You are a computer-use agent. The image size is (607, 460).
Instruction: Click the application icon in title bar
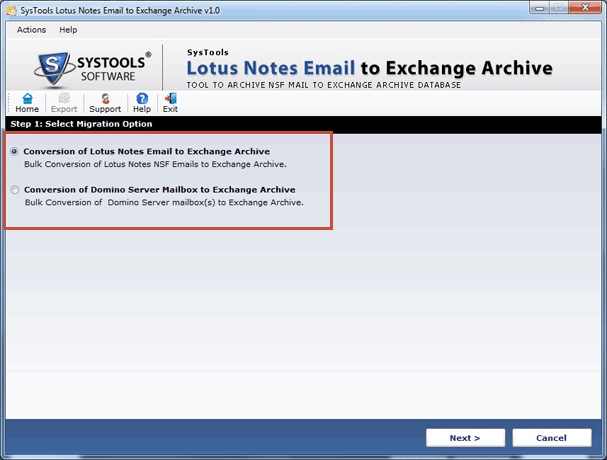point(11,10)
